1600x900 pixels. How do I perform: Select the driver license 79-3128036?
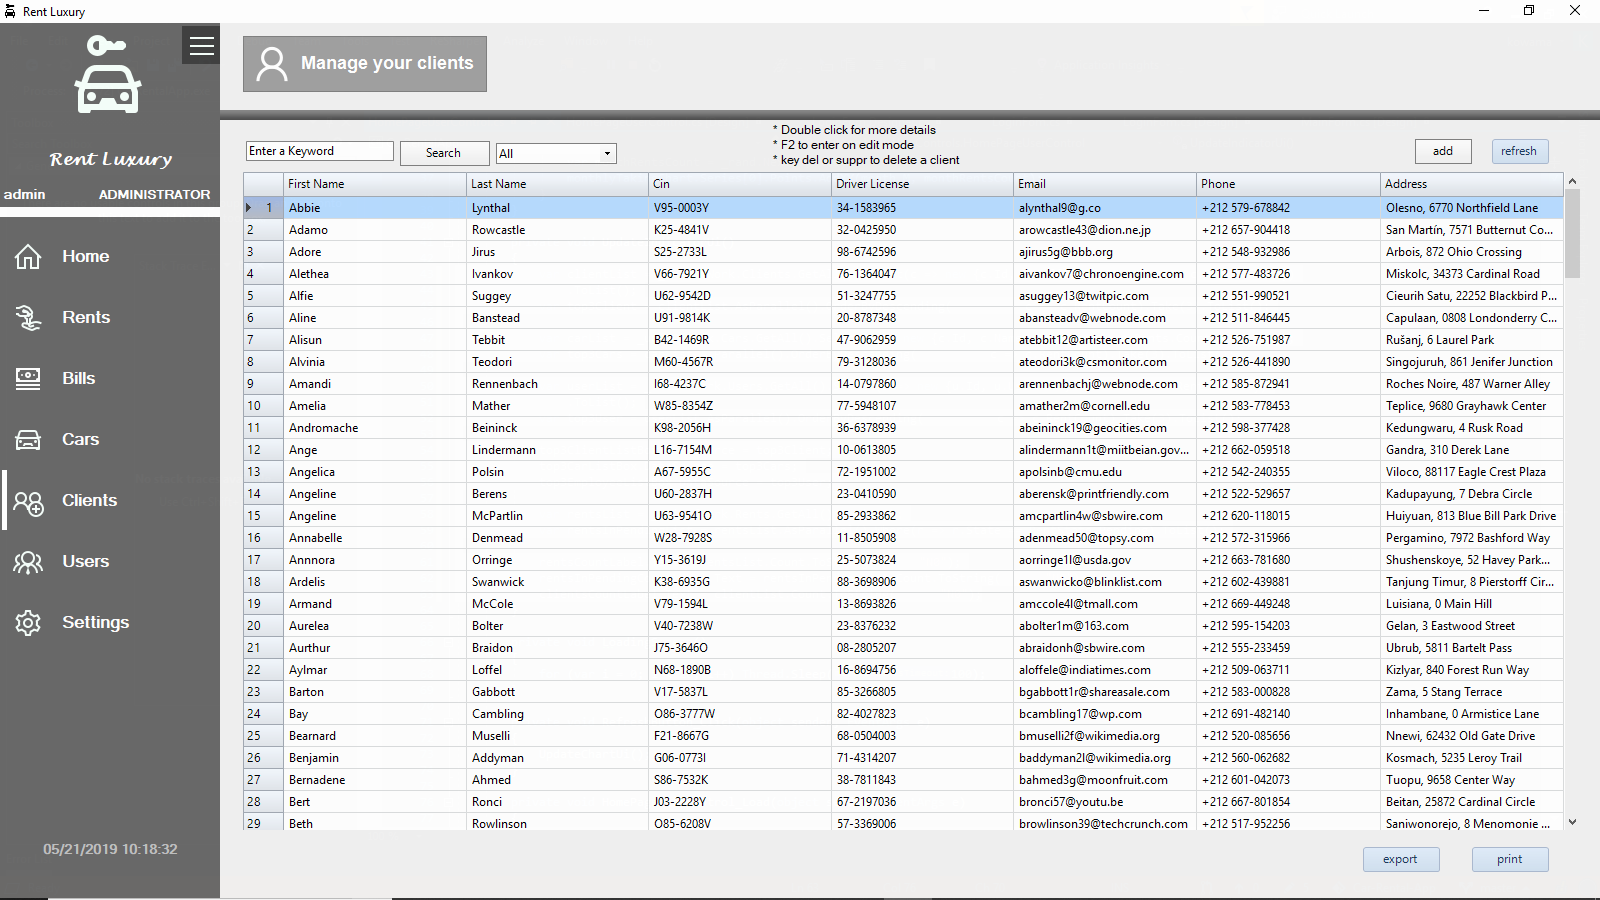(922, 362)
